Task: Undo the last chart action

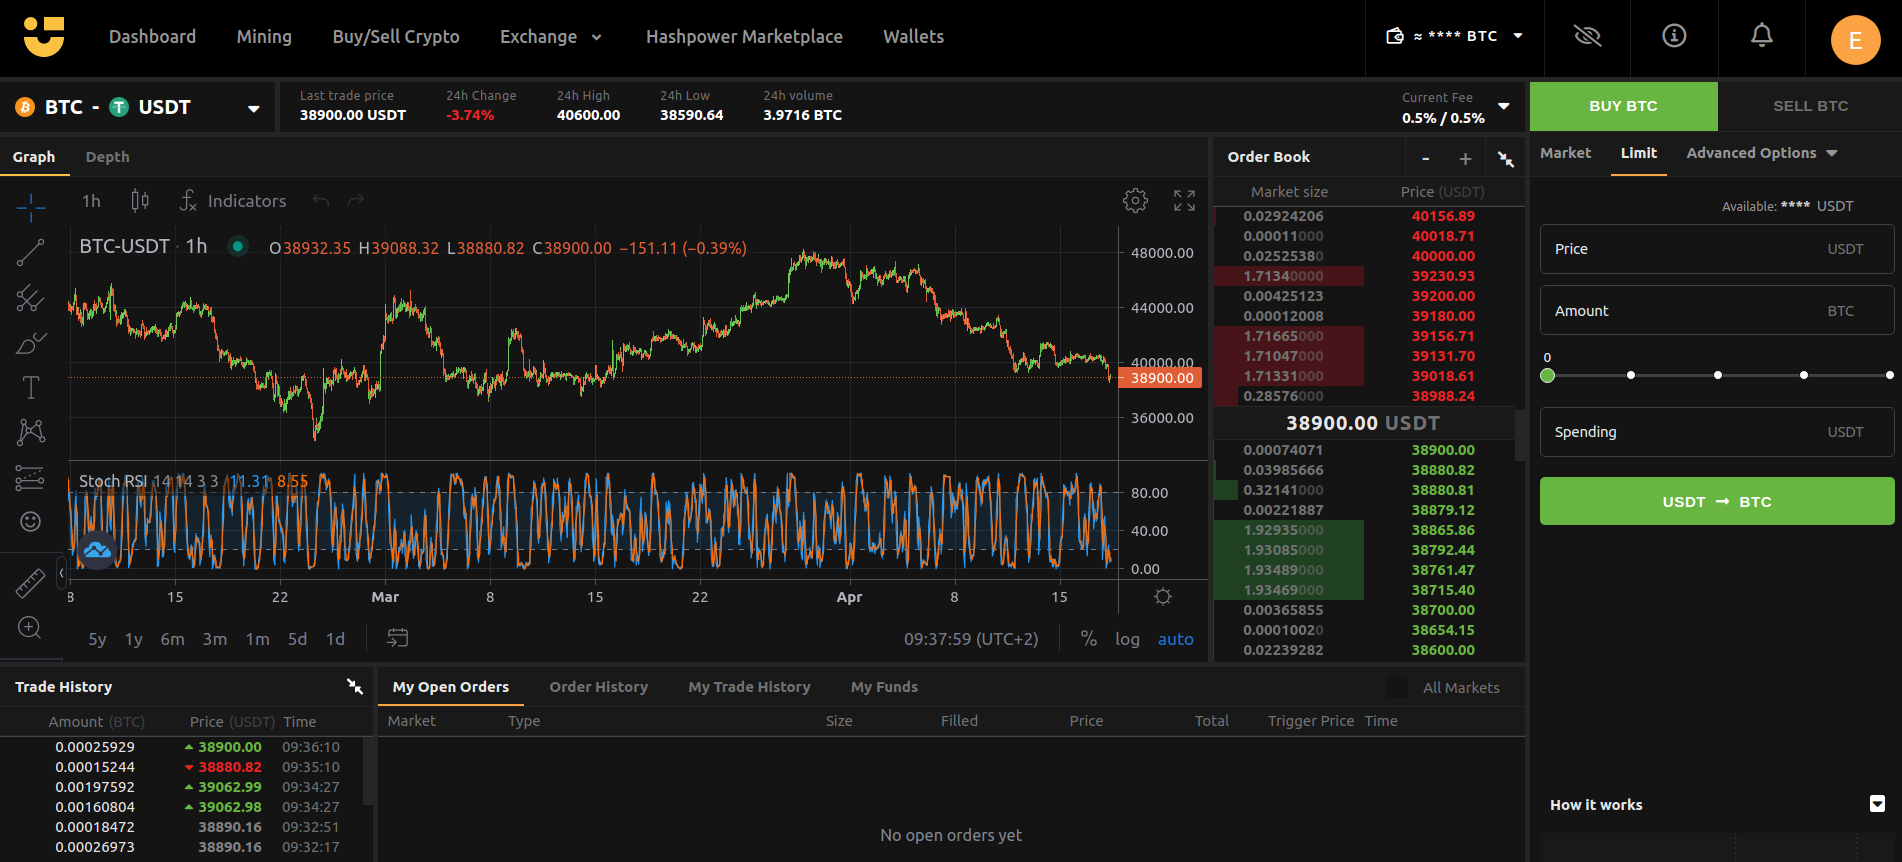Action: pyautogui.click(x=321, y=201)
